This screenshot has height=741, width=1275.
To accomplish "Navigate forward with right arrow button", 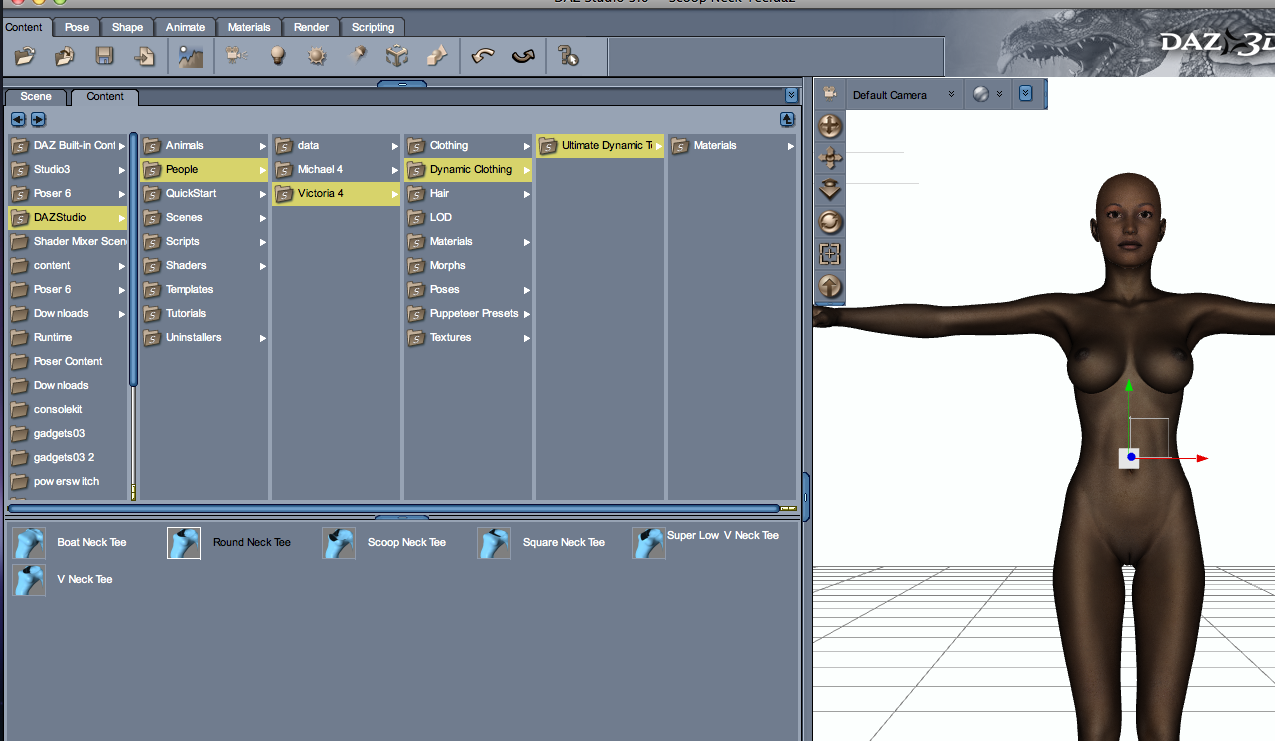I will (x=38, y=120).
